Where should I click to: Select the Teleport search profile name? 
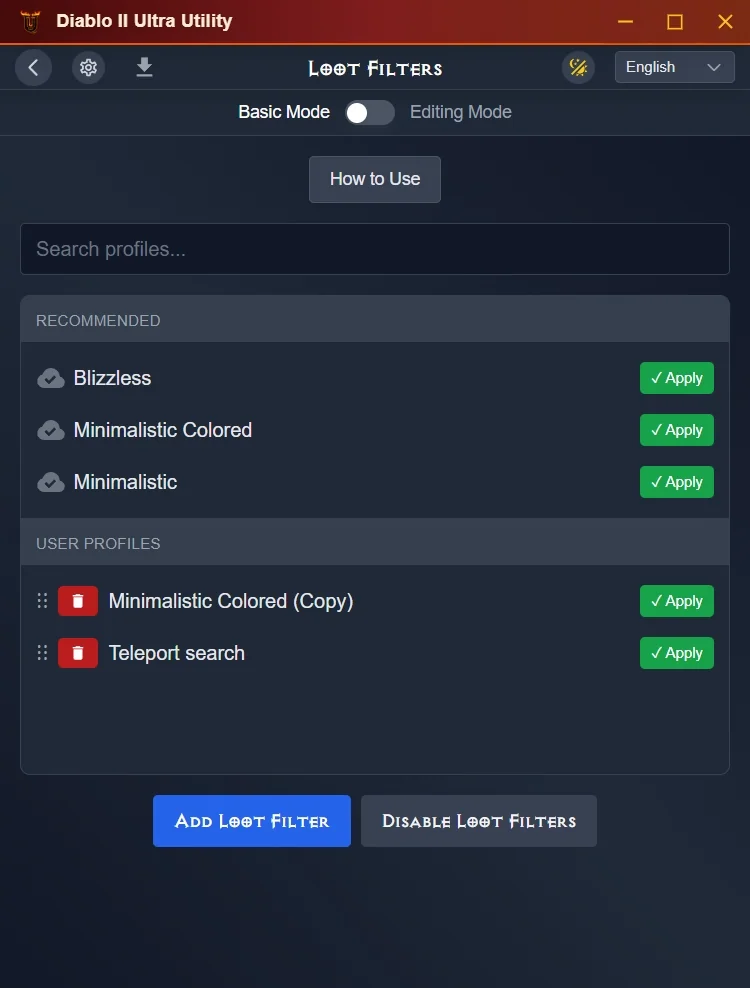coord(176,653)
